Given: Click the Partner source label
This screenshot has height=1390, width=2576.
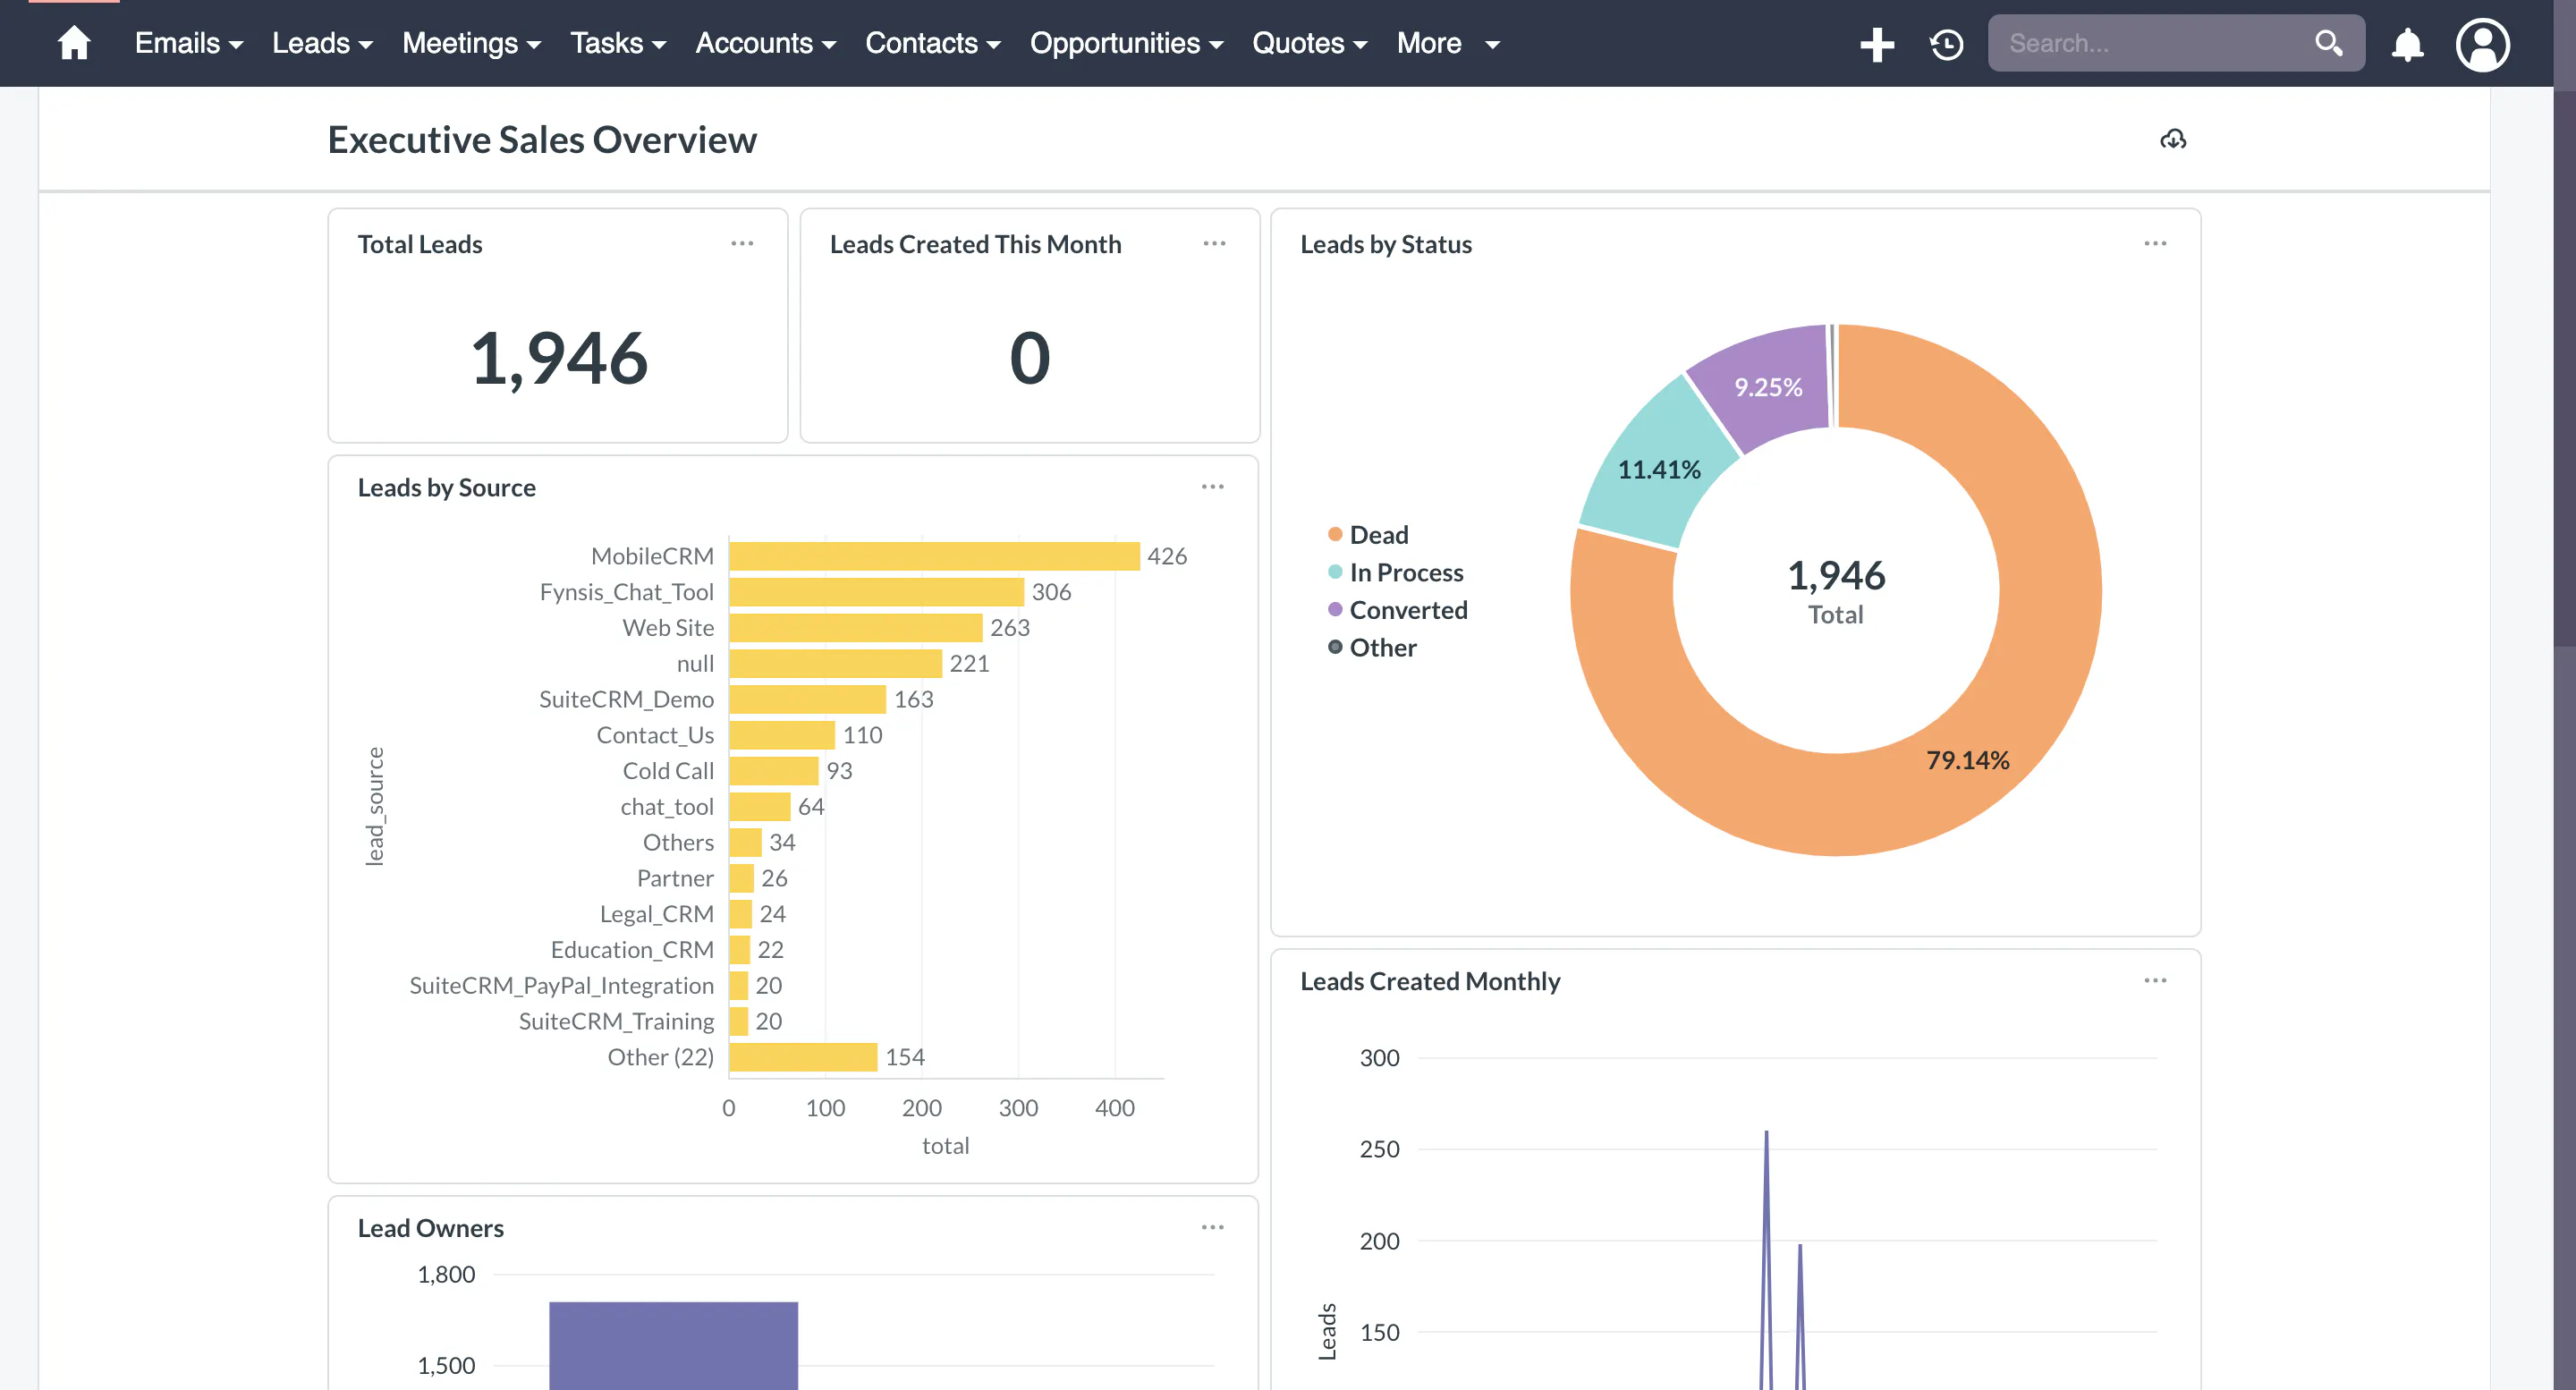Looking at the screenshot, I should click(675, 878).
